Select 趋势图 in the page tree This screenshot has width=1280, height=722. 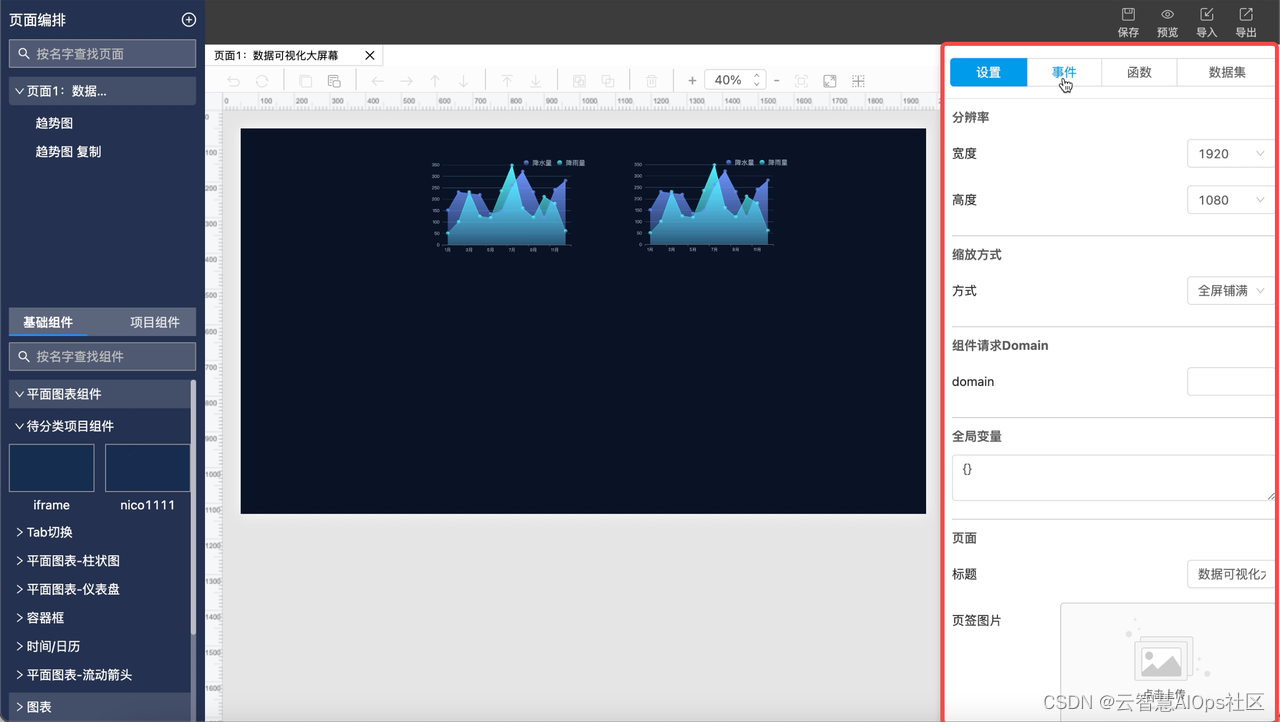pos(54,123)
